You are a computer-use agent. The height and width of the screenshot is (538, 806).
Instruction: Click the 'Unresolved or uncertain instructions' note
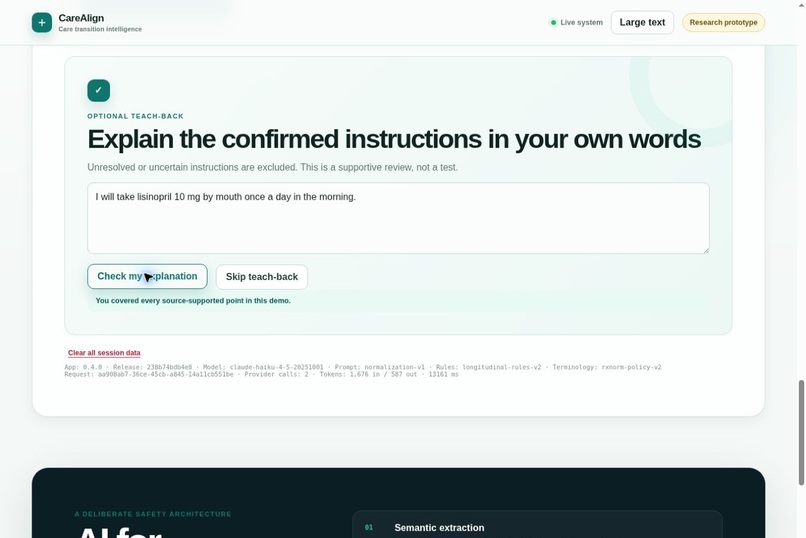pyautogui.click(x=272, y=168)
